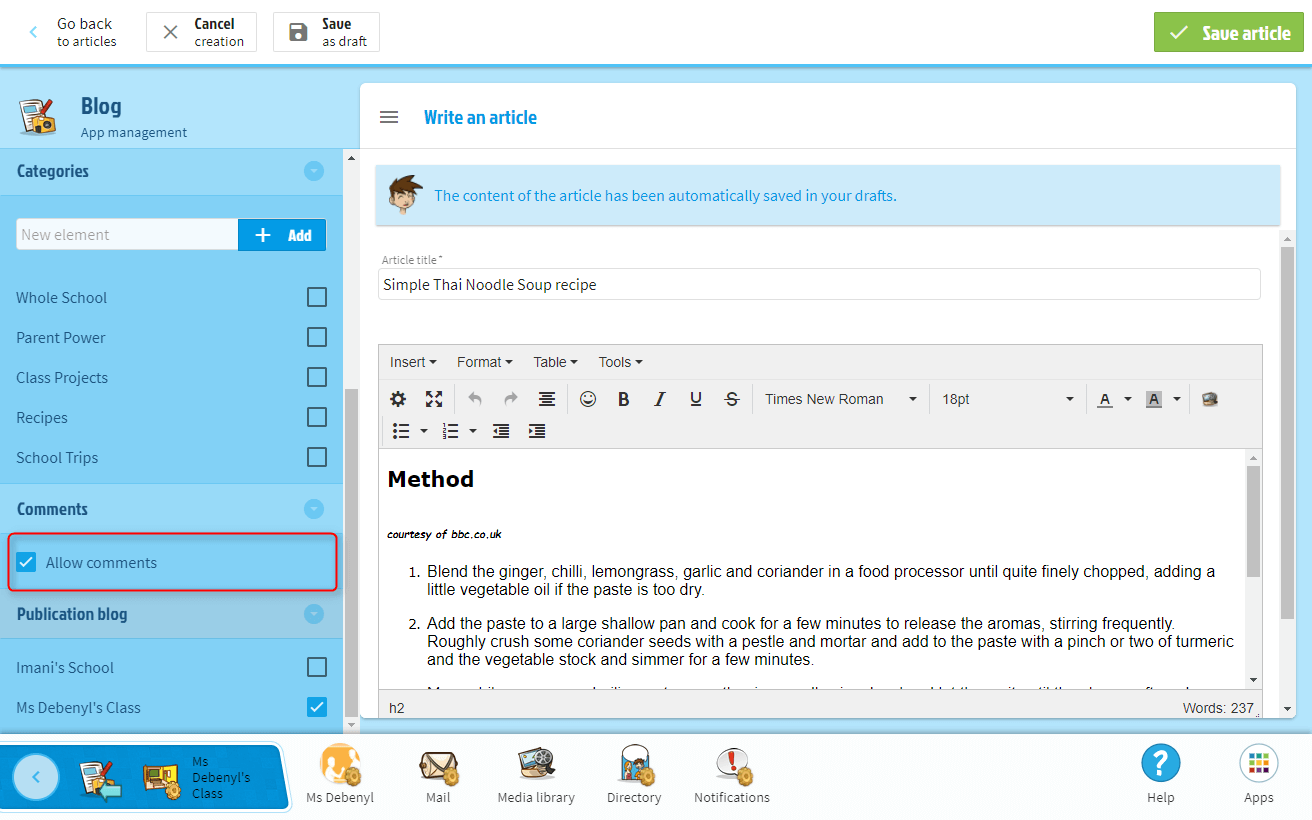Viewport: 1312px width, 820px height.
Task: Collapse the Publication blog section
Action: tap(314, 614)
